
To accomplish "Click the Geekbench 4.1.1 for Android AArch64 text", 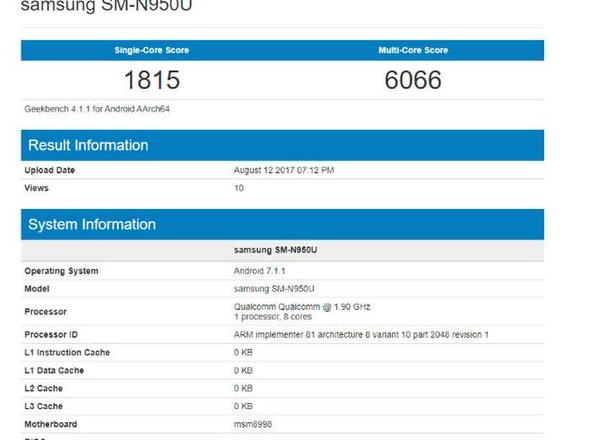I will pyautogui.click(x=97, y=109).
